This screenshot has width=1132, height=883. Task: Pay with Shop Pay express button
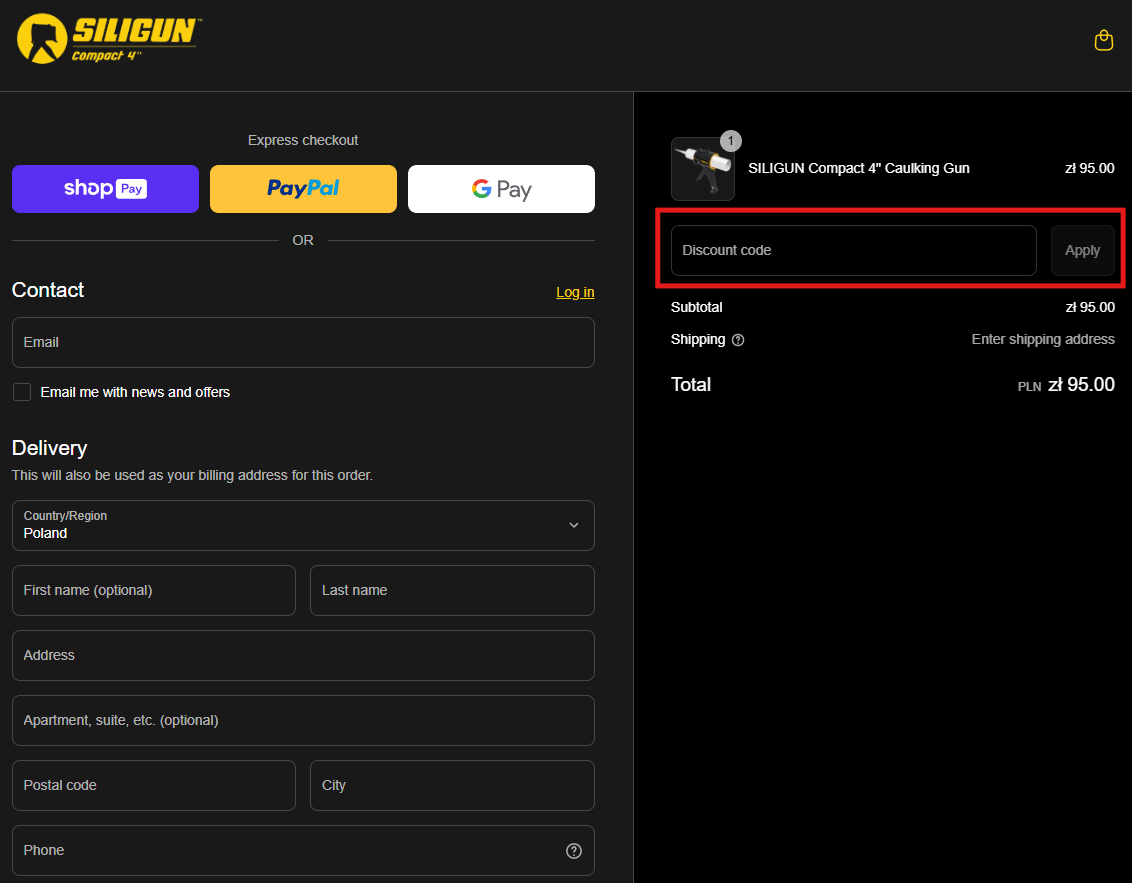[105, 189]
